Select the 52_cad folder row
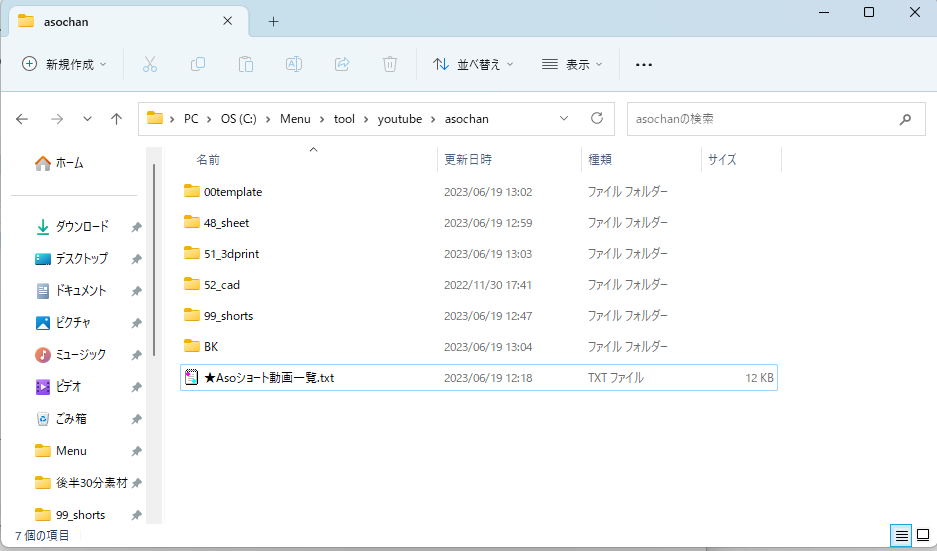 pyautogui.click(x=479, y=284)
